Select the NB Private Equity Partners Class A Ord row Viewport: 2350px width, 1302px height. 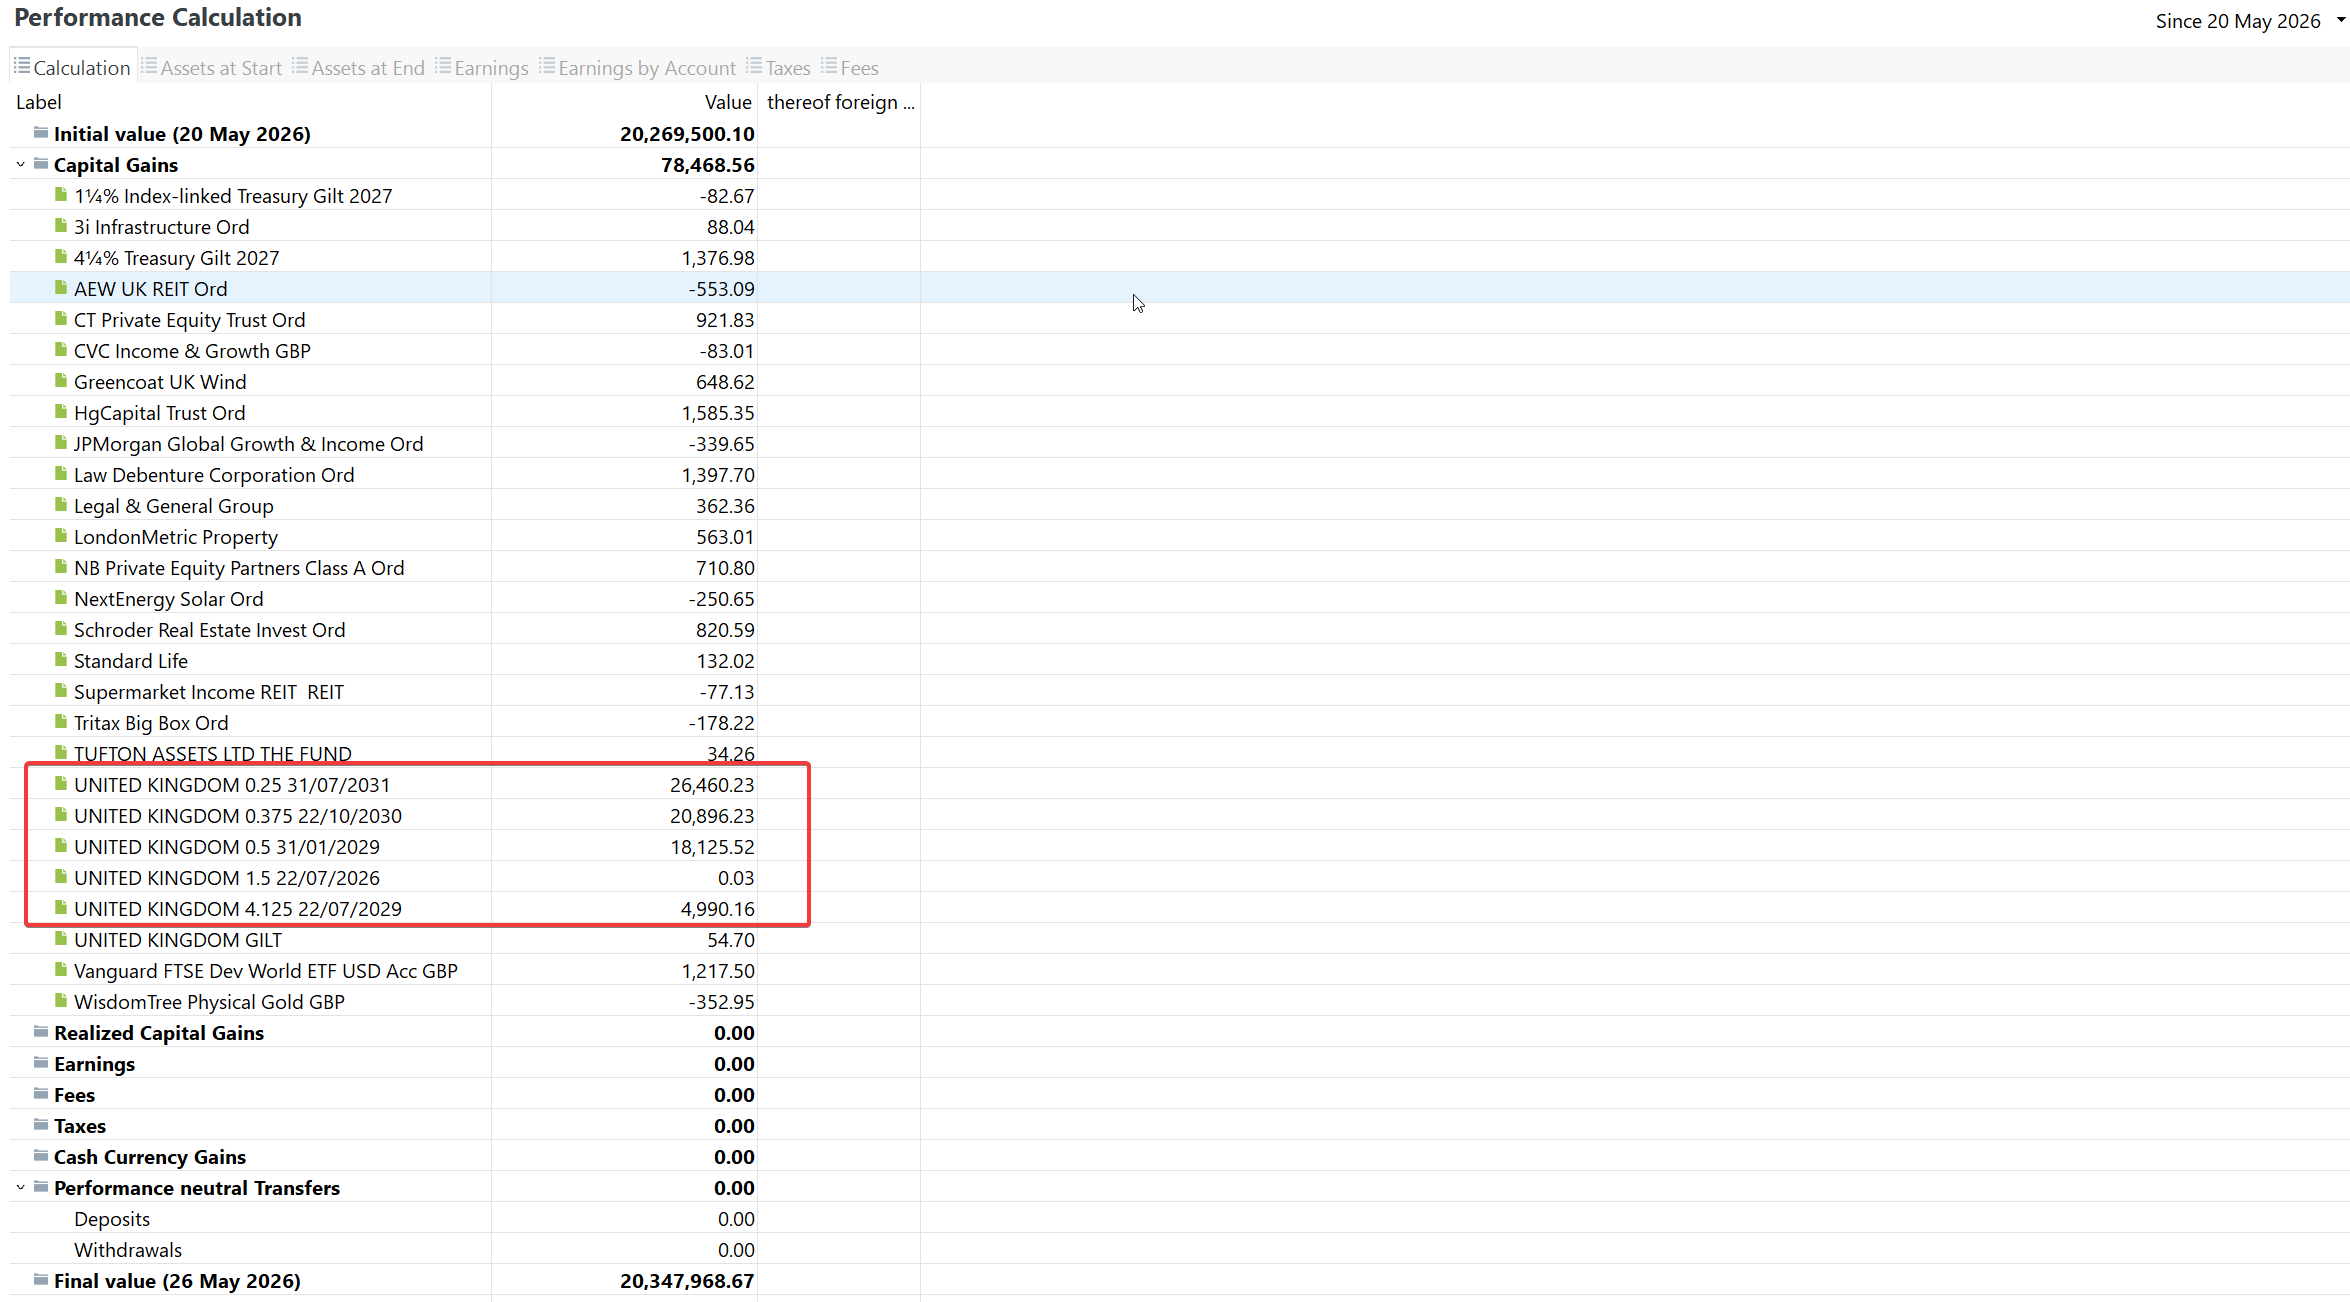tap(1179, 567)
